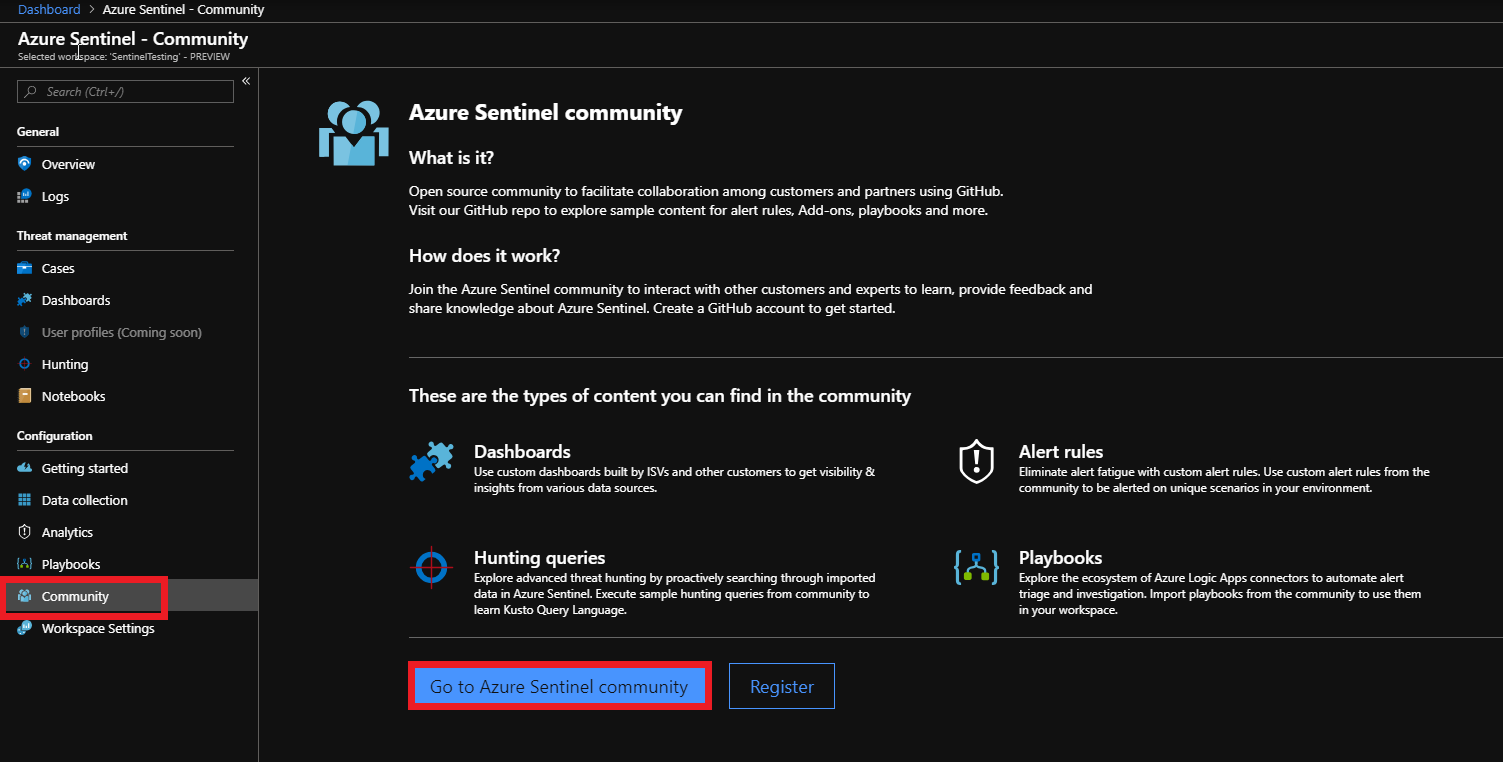Click the Hunting queries content heading
The height and width of the screenshot is (762, 1503).
[540, 558]
